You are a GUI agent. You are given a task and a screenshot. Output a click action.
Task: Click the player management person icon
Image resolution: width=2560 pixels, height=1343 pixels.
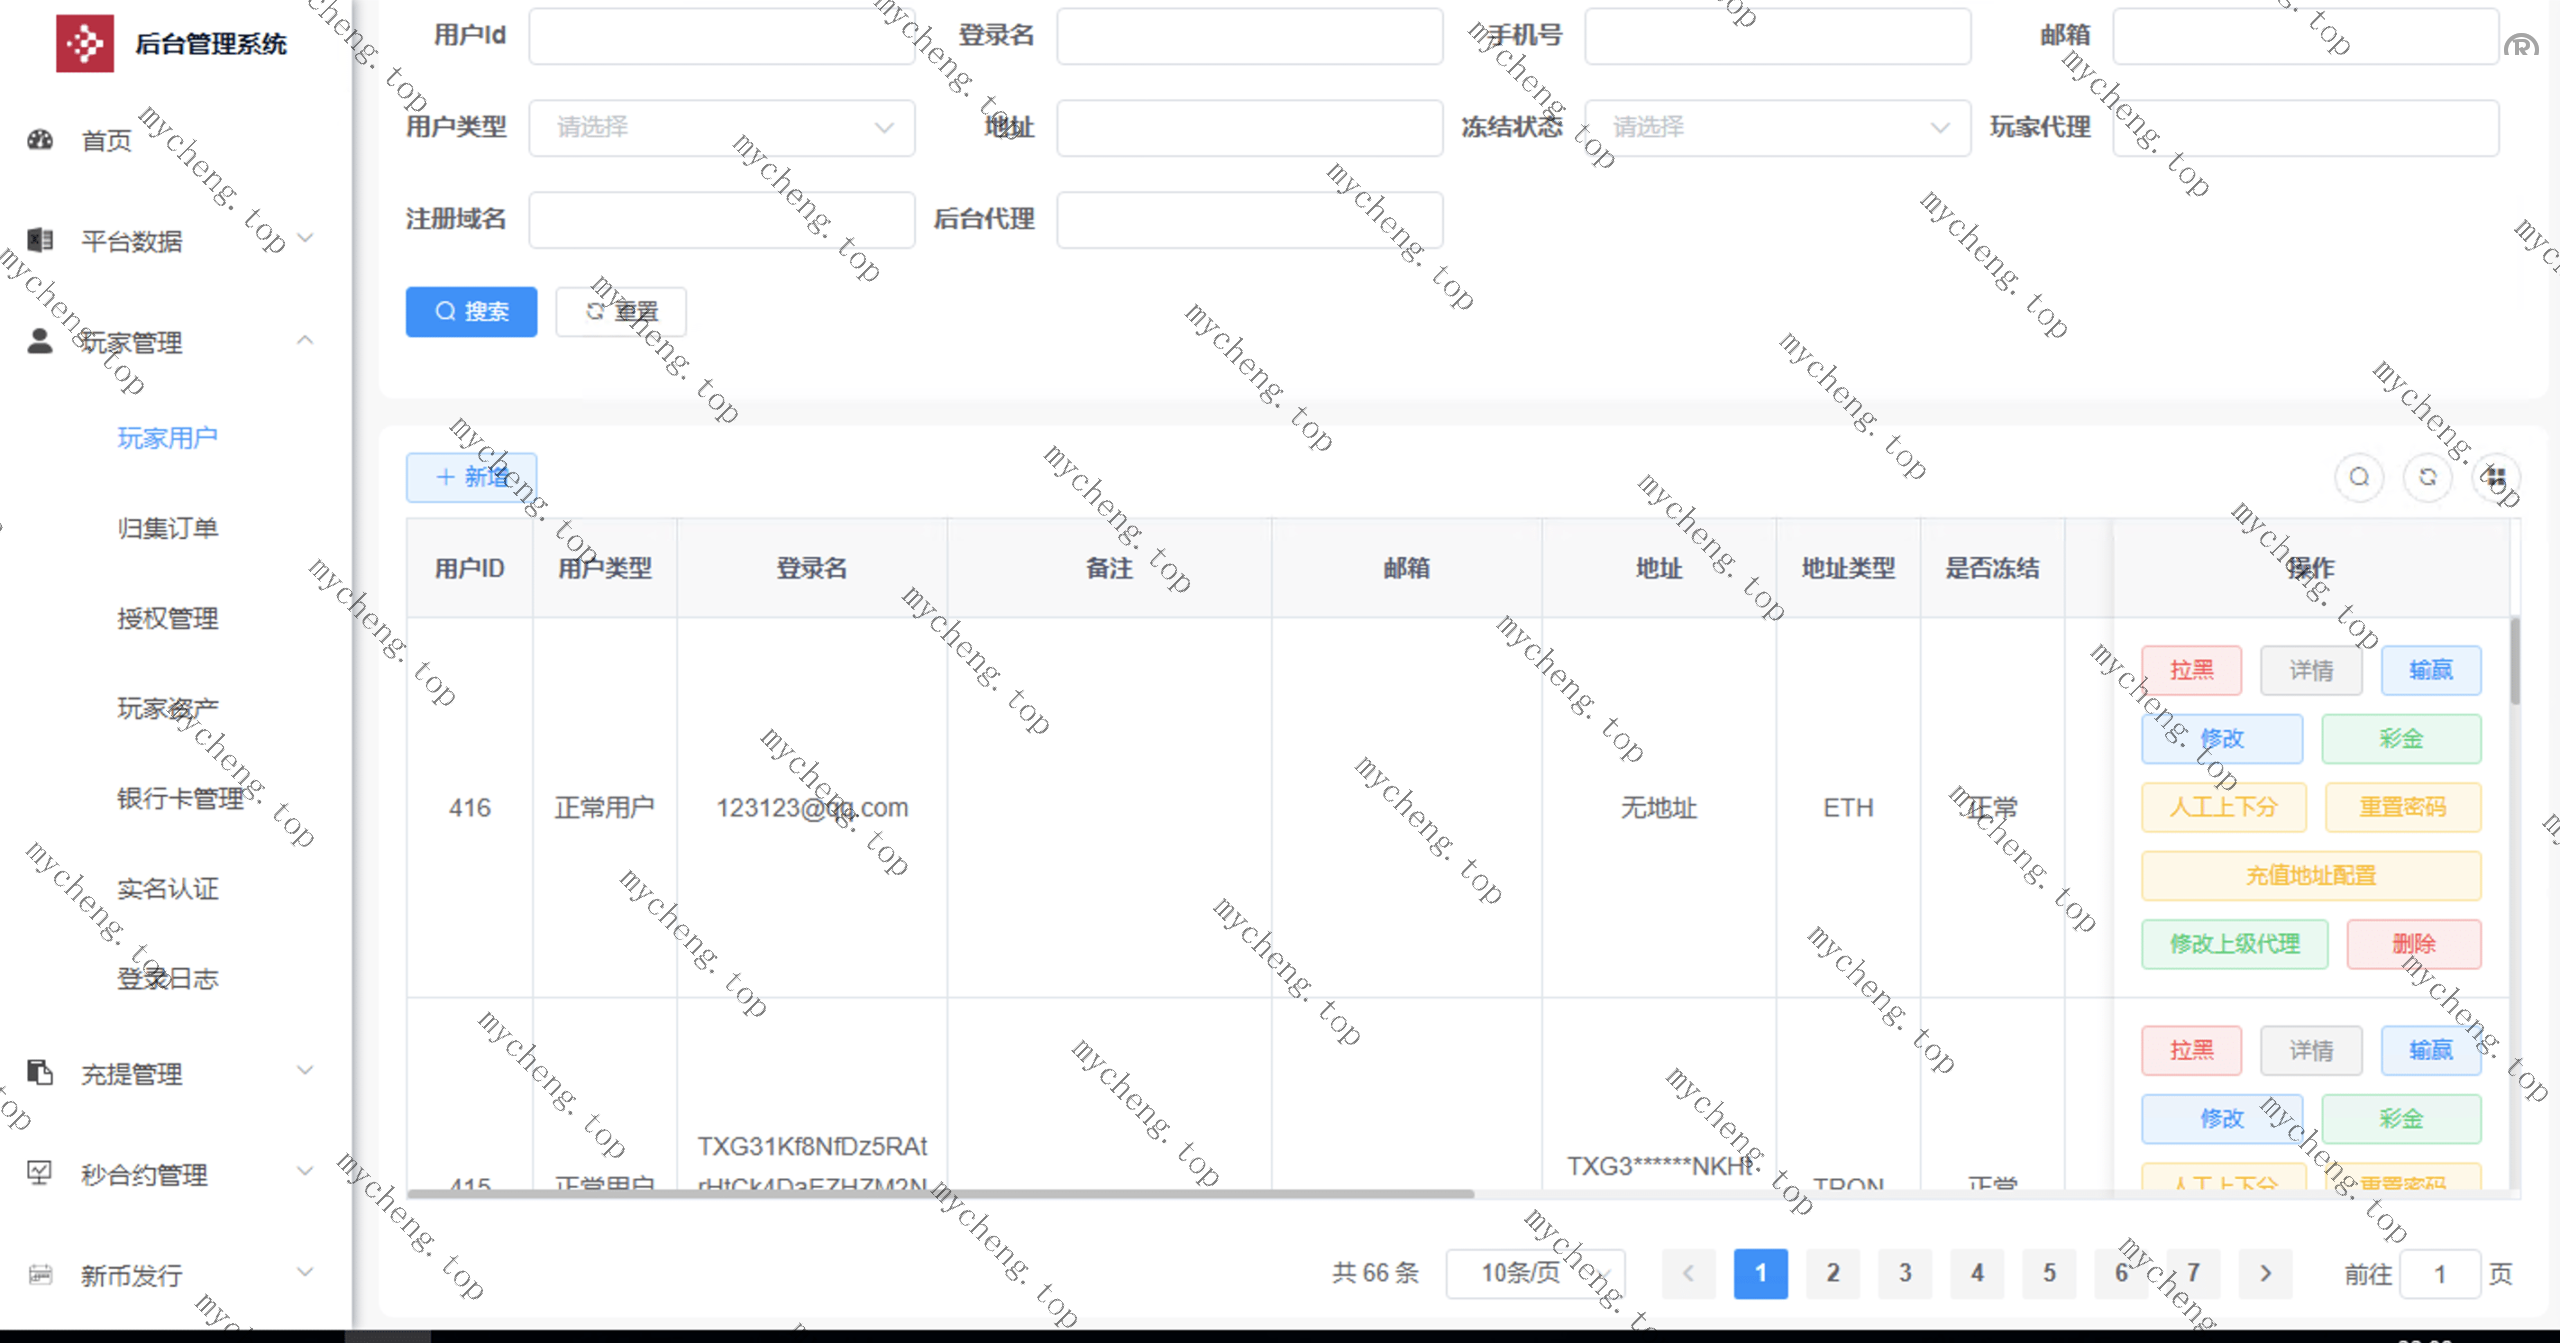tap(40, 342)
